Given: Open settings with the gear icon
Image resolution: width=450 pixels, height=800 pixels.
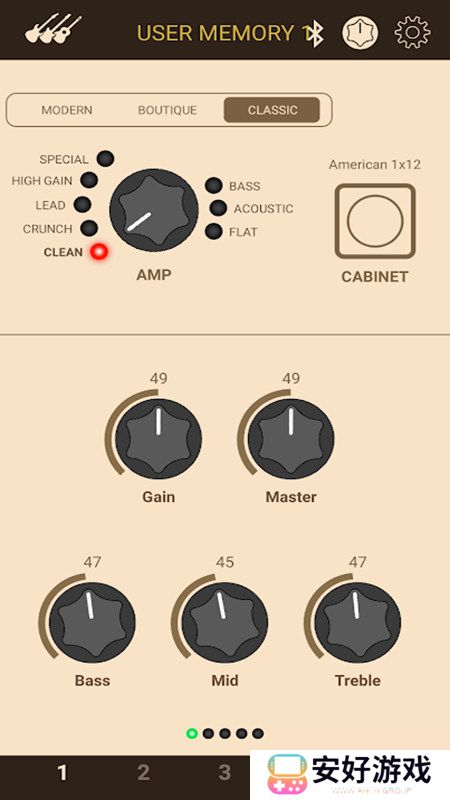Looking at the screenshot, I should [412, 33].
